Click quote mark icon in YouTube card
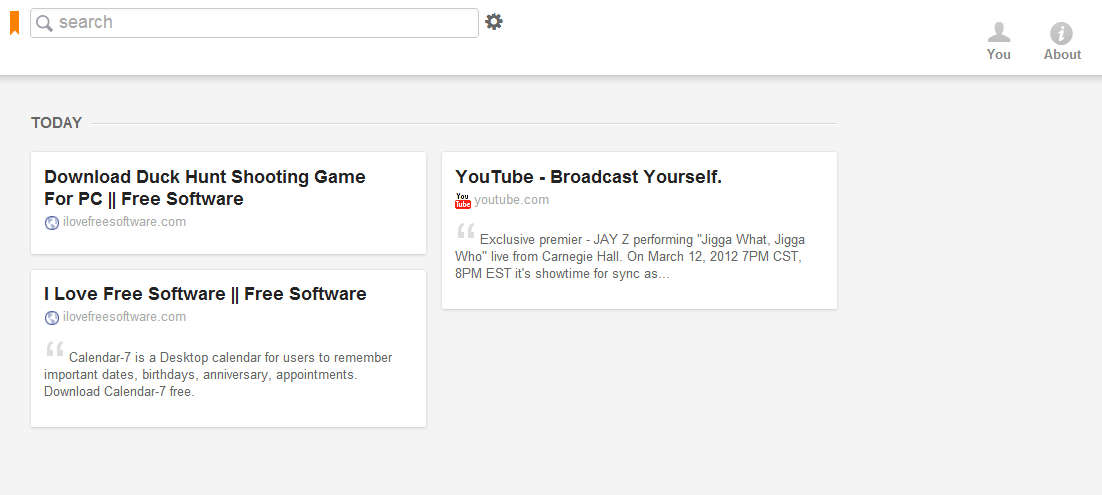This screenshot has width=1102, height=495. coord(465,232)
